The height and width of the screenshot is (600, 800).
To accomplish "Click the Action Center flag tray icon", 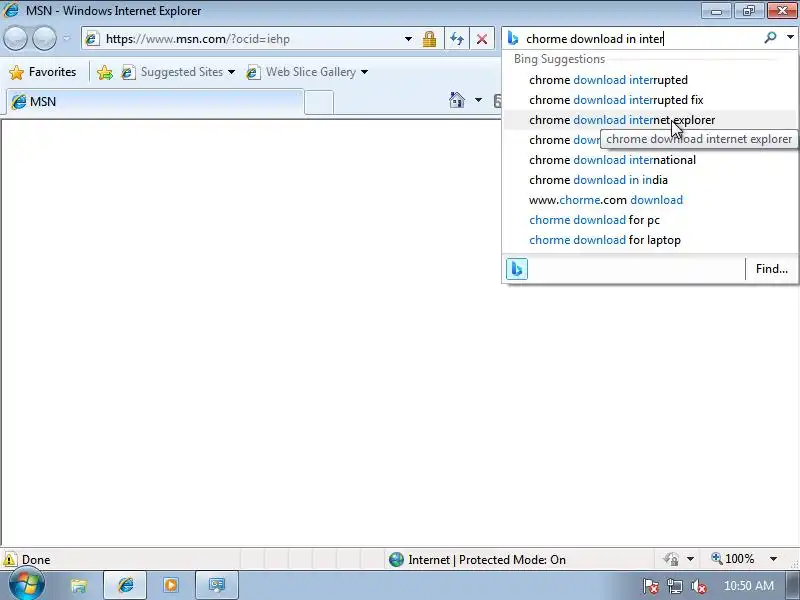I will click(651, 587).
